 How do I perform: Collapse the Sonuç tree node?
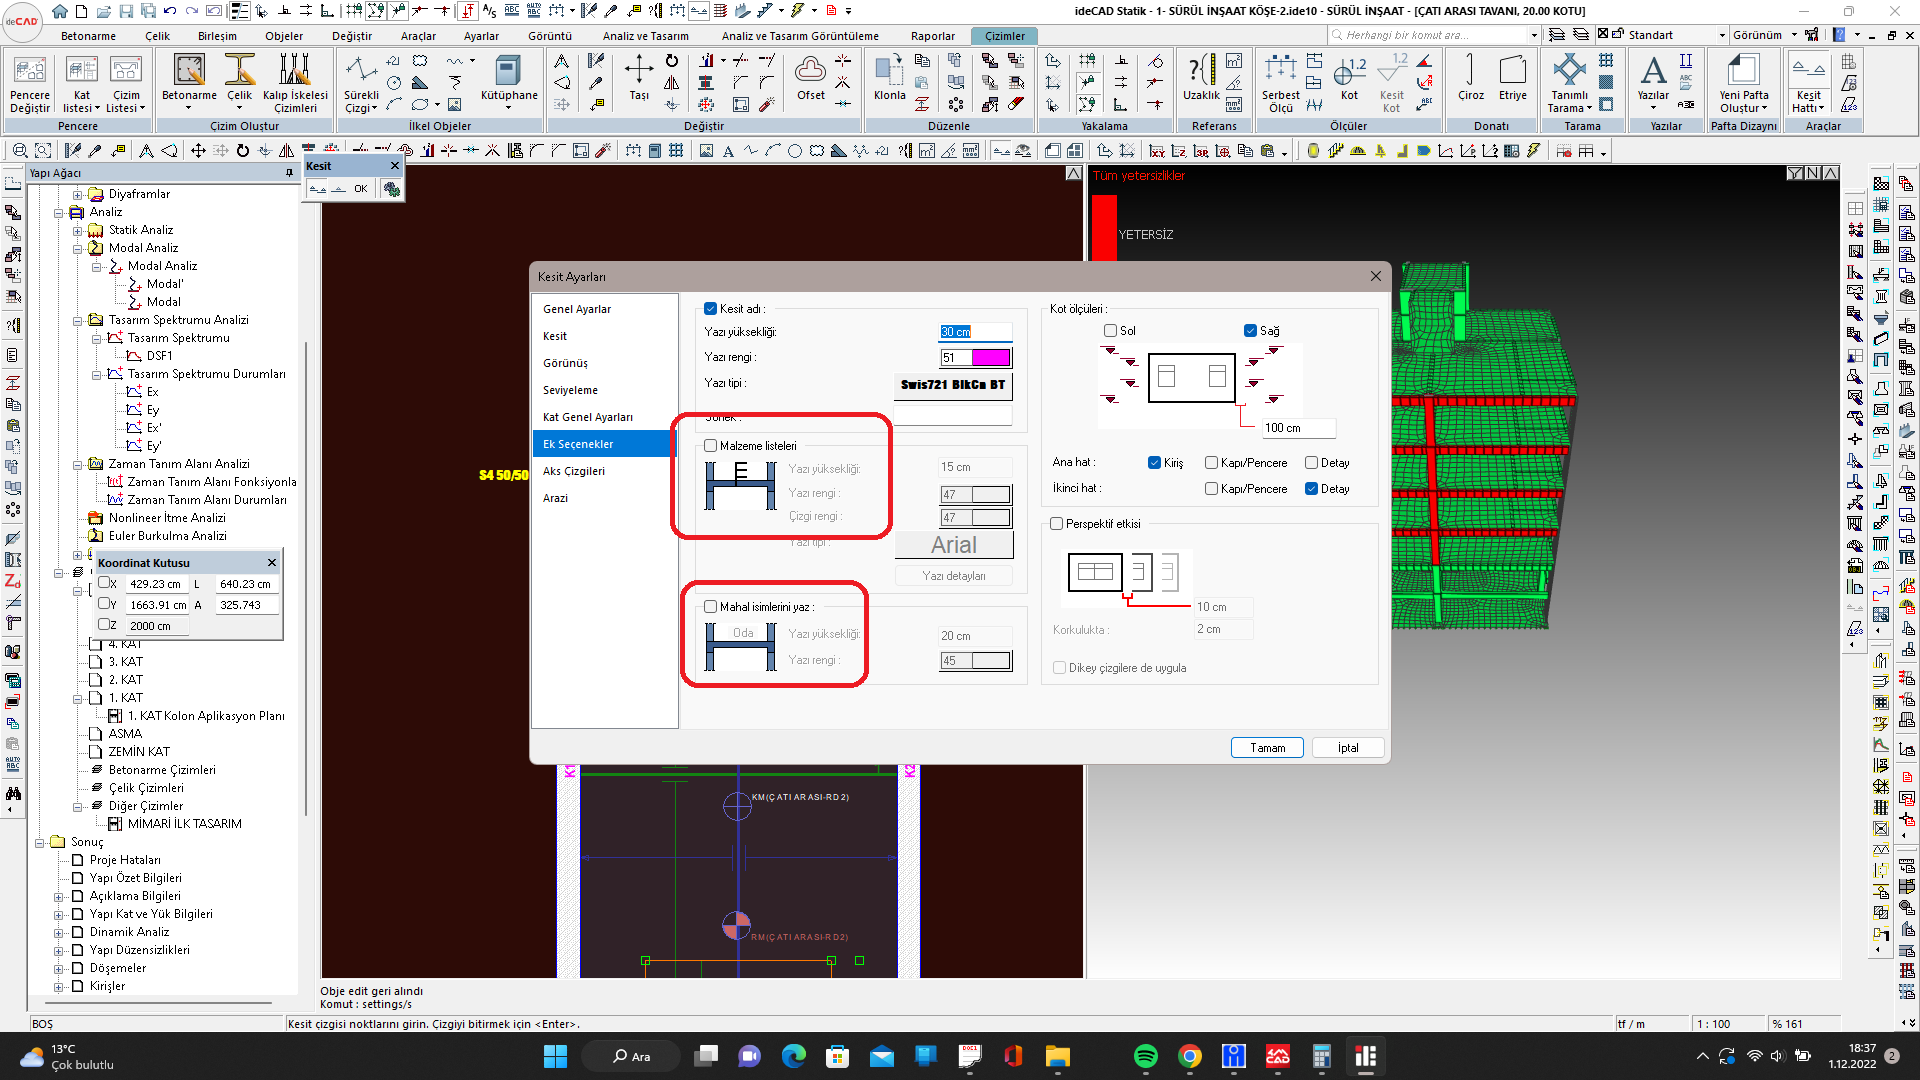point(40,843)
